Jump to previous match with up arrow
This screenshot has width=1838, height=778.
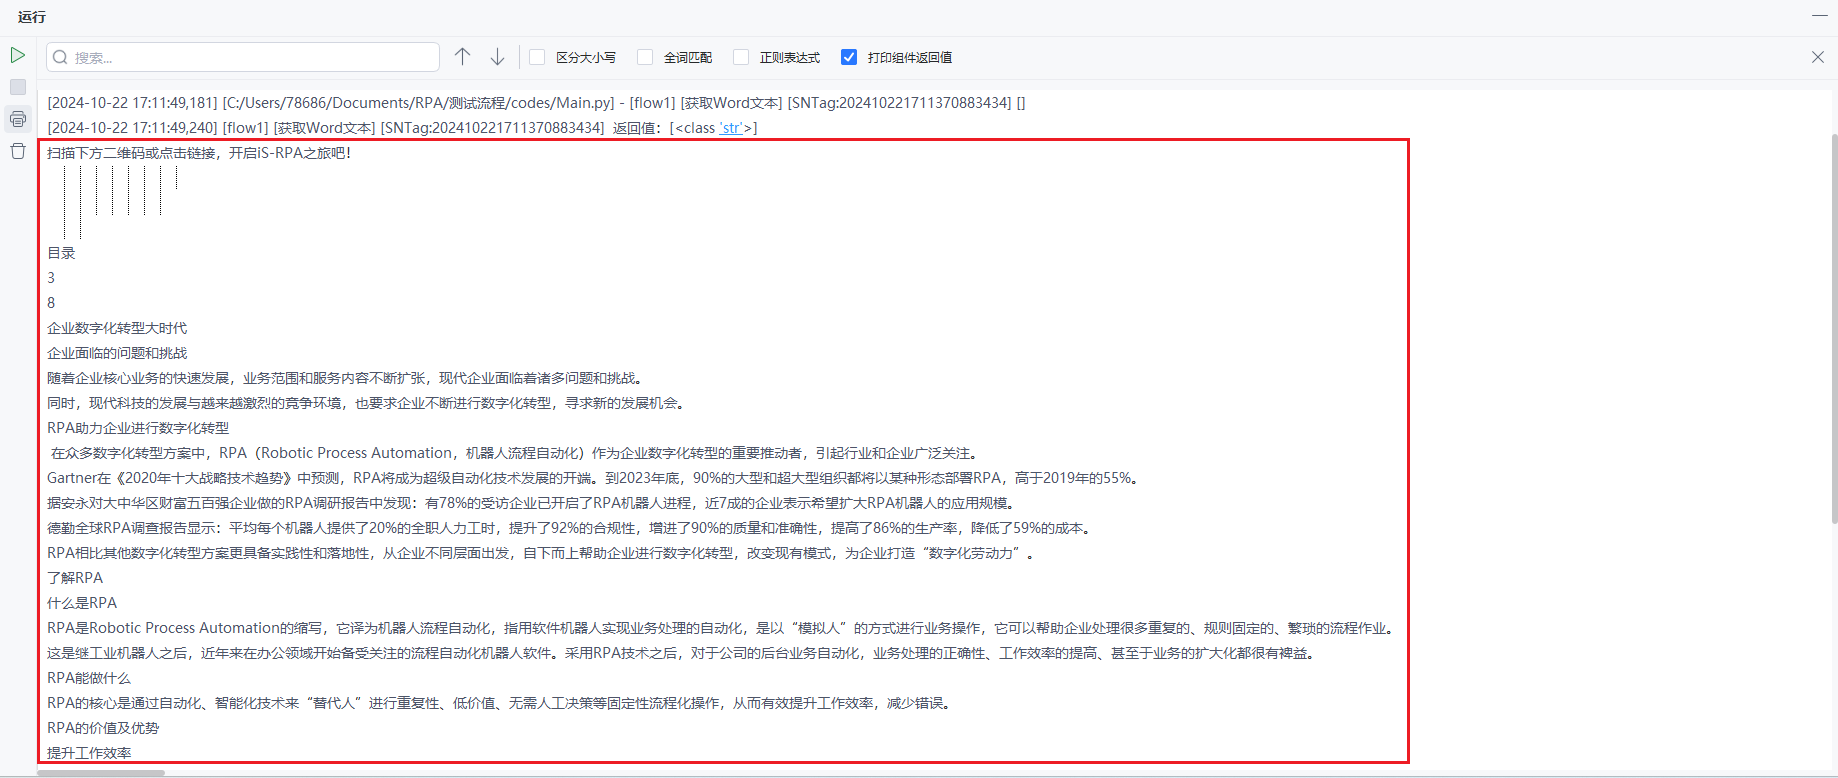tap(462, 57)
